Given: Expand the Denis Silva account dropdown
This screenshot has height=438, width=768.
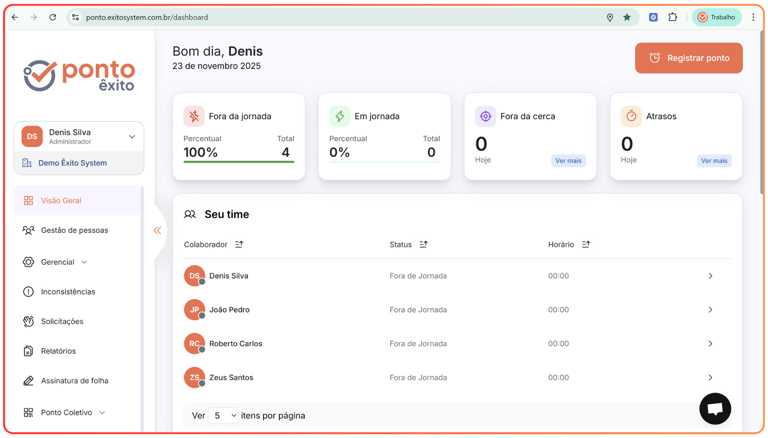Looking at the screenshot, I should tap(131, 136).
